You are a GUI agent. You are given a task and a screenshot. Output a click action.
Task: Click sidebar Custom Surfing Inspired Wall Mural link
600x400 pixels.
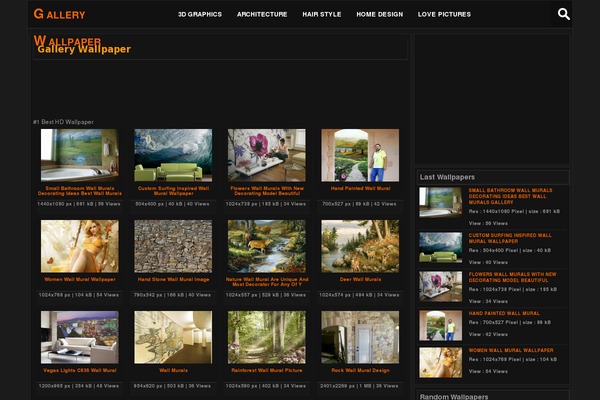[510, 238]
